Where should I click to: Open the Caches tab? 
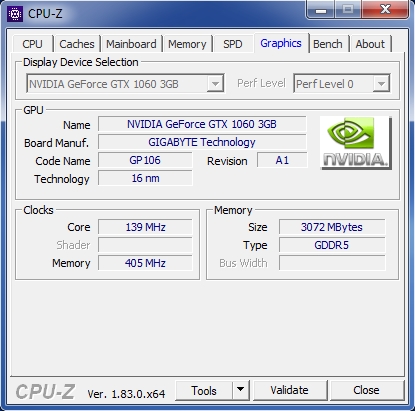(x=77, y=44)
